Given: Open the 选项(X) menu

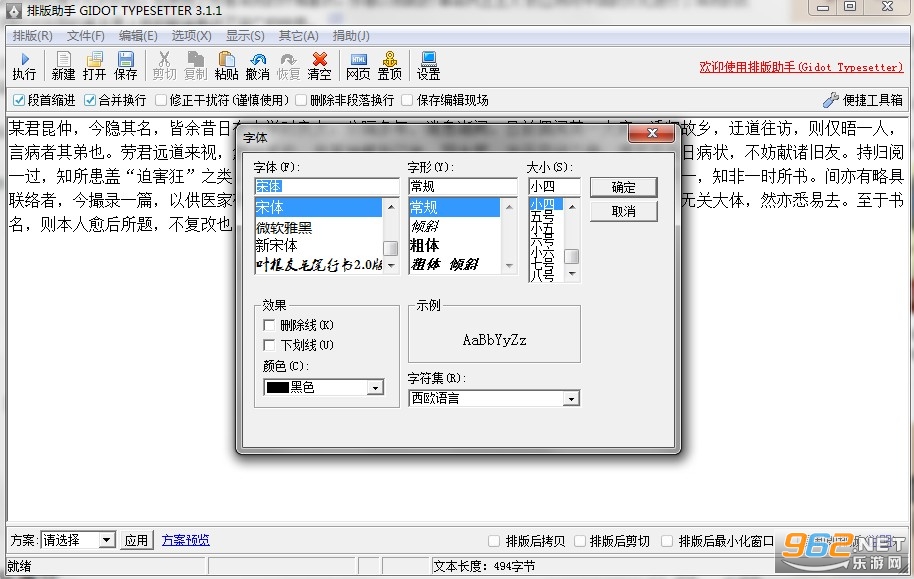Looking at the screenshot, I should point(191,36).
